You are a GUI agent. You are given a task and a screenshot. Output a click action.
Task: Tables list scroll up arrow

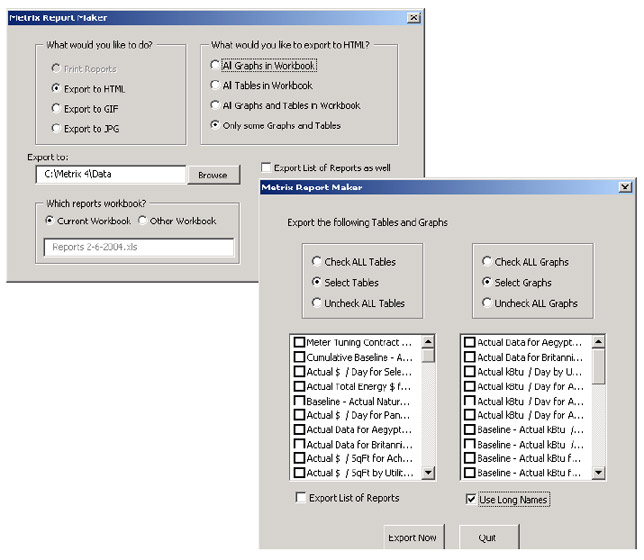click(x=428, y=342)
